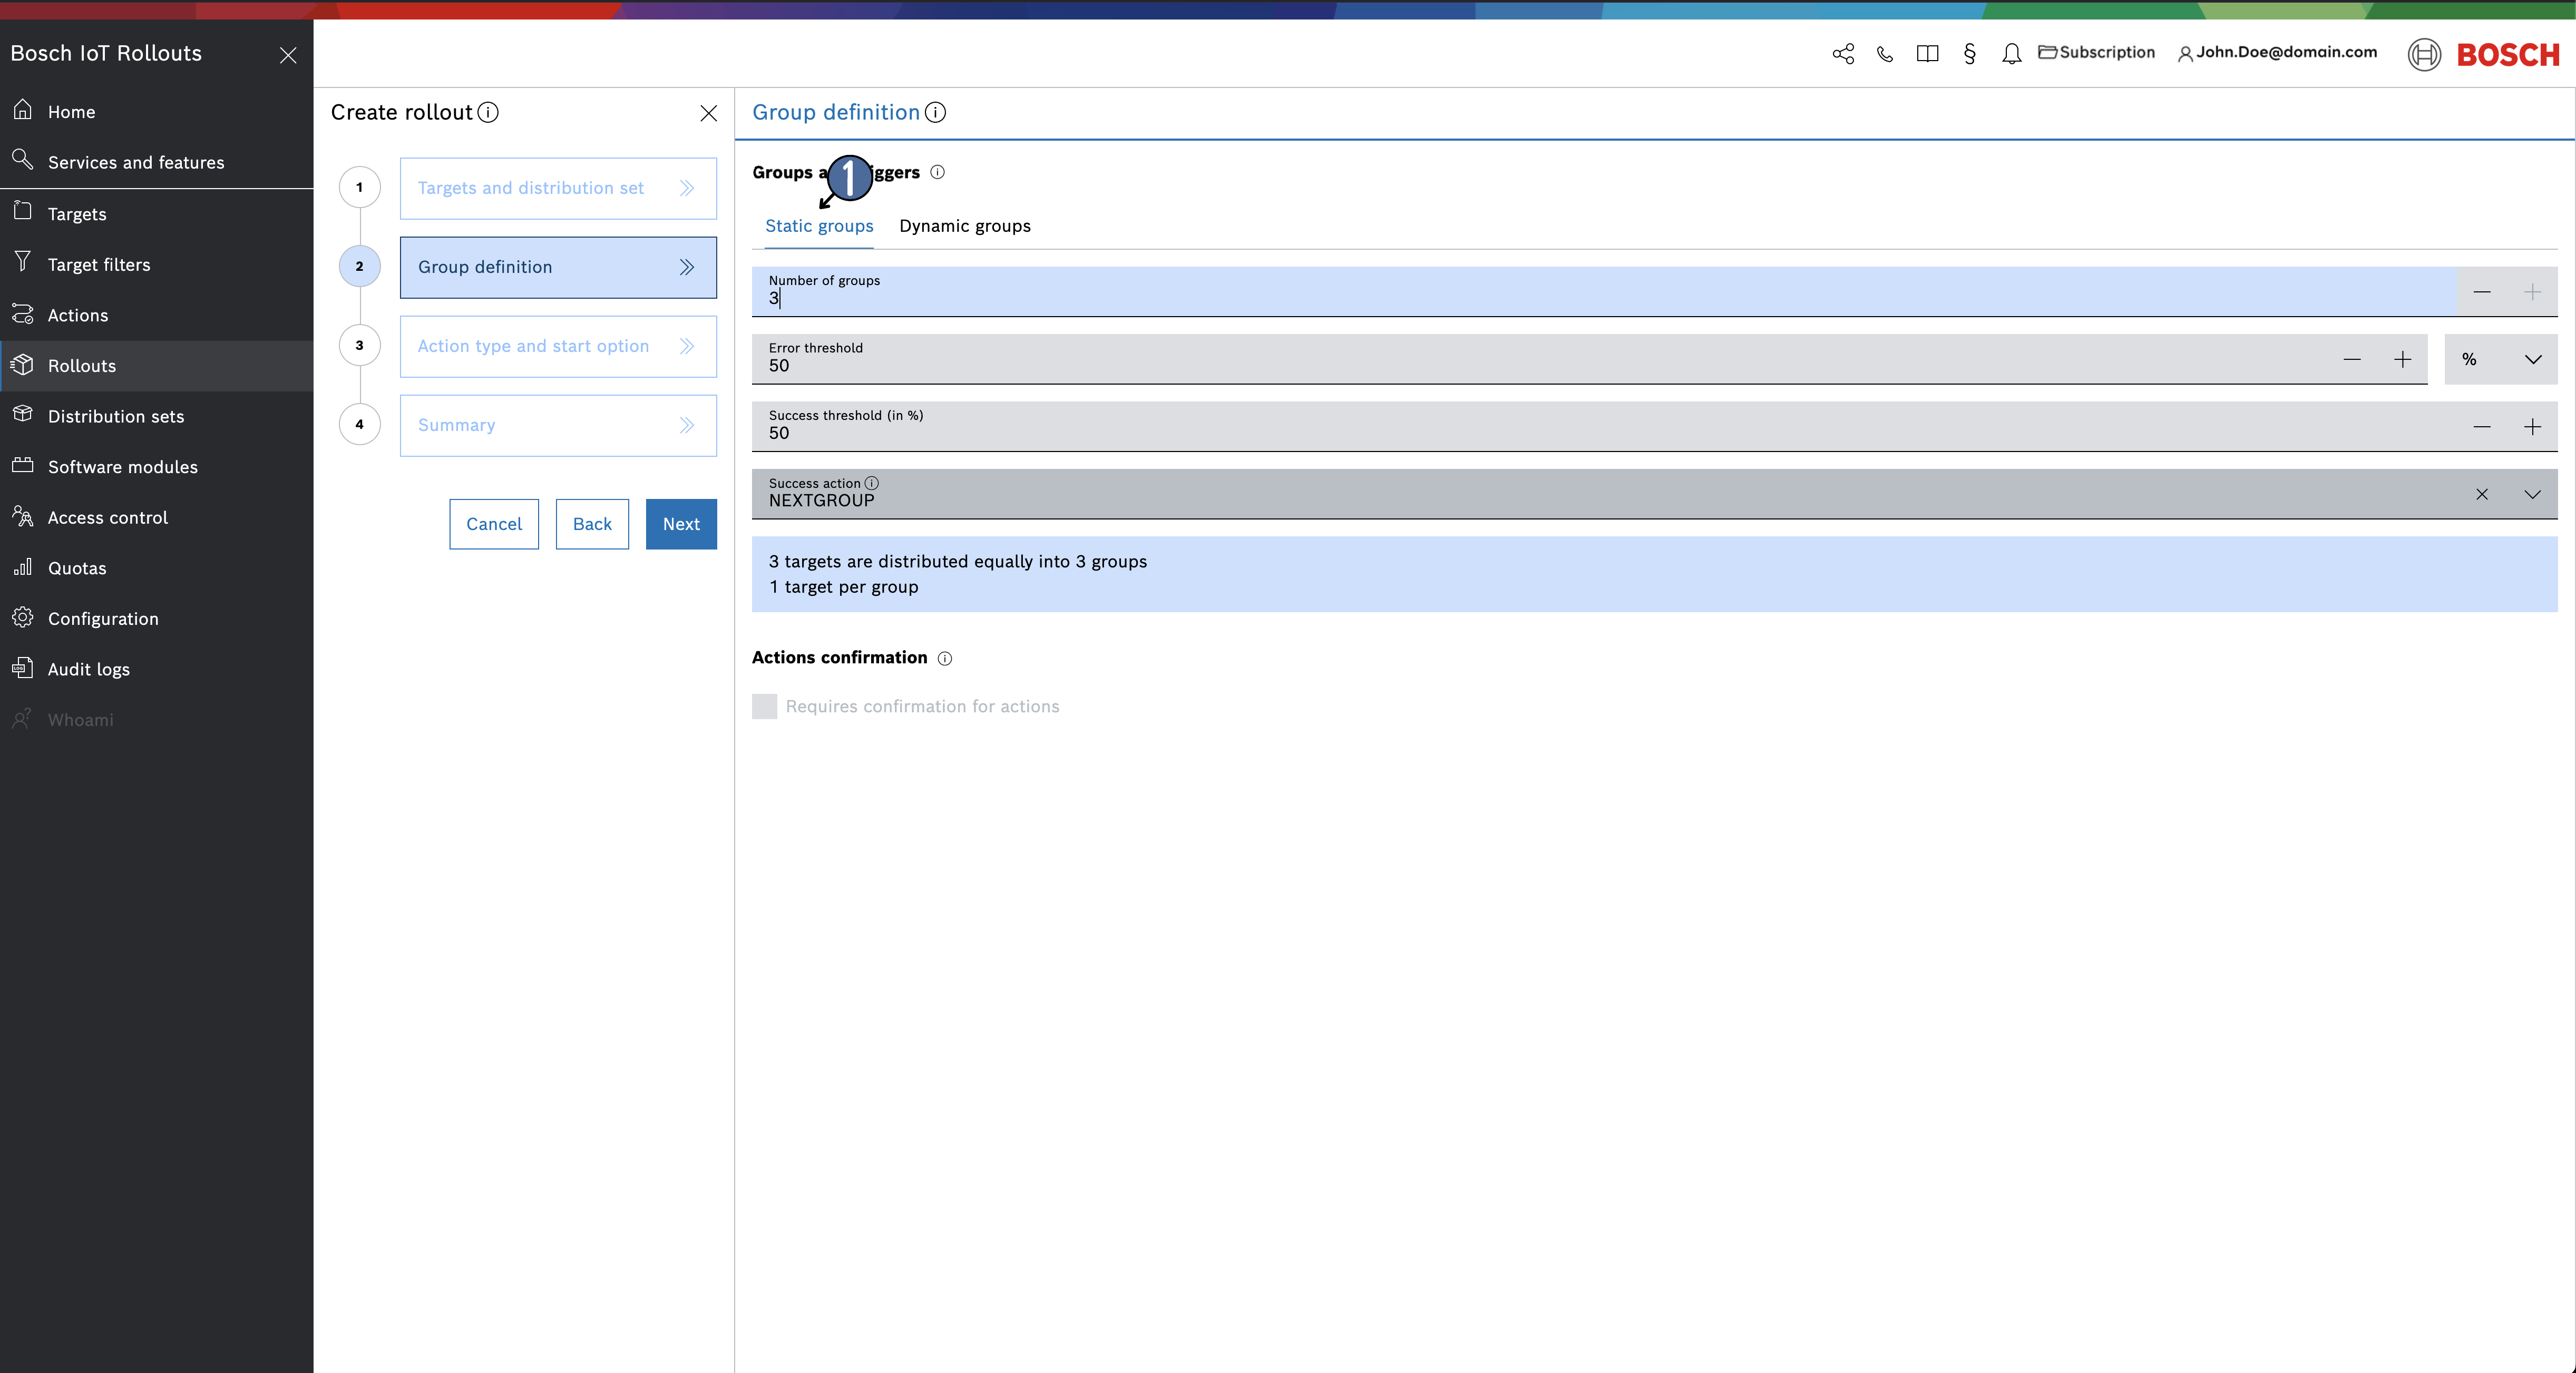The width and height of the screenshot is (2576, 1373).
Task: Decrease Error threshold with minus
Action: coord(2352,360)
